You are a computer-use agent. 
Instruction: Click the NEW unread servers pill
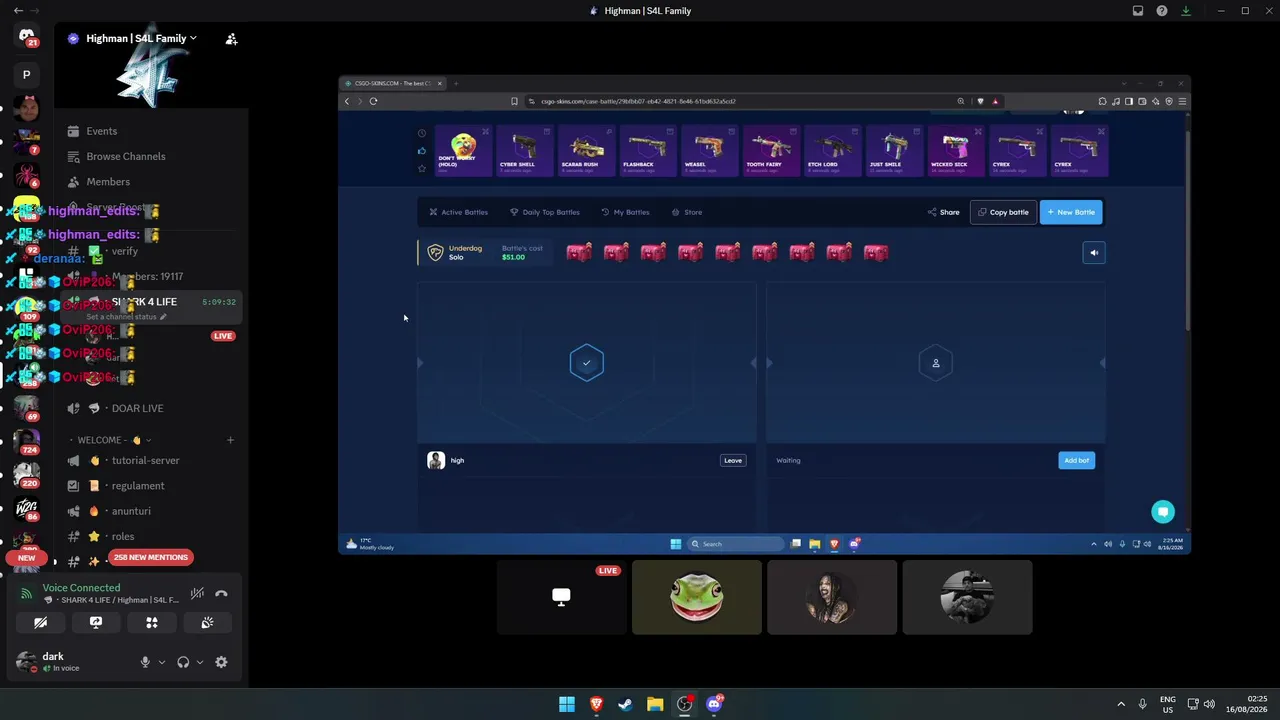(x=26, y=558)
